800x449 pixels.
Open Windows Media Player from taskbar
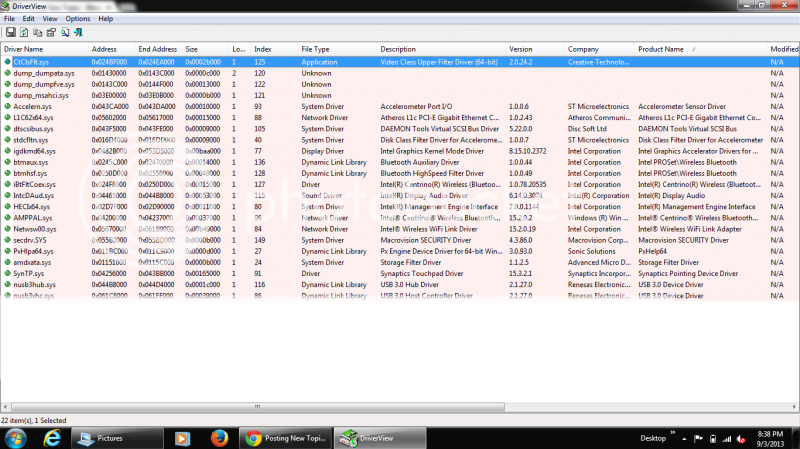(182, 438)
